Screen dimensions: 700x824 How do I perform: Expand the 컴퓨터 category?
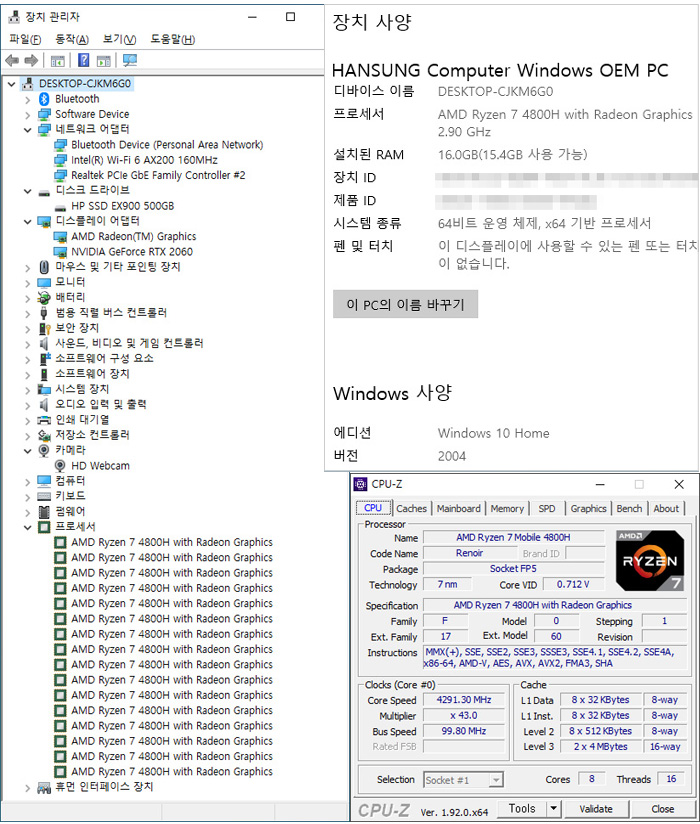pyautogui.click(x=28, y=482)
